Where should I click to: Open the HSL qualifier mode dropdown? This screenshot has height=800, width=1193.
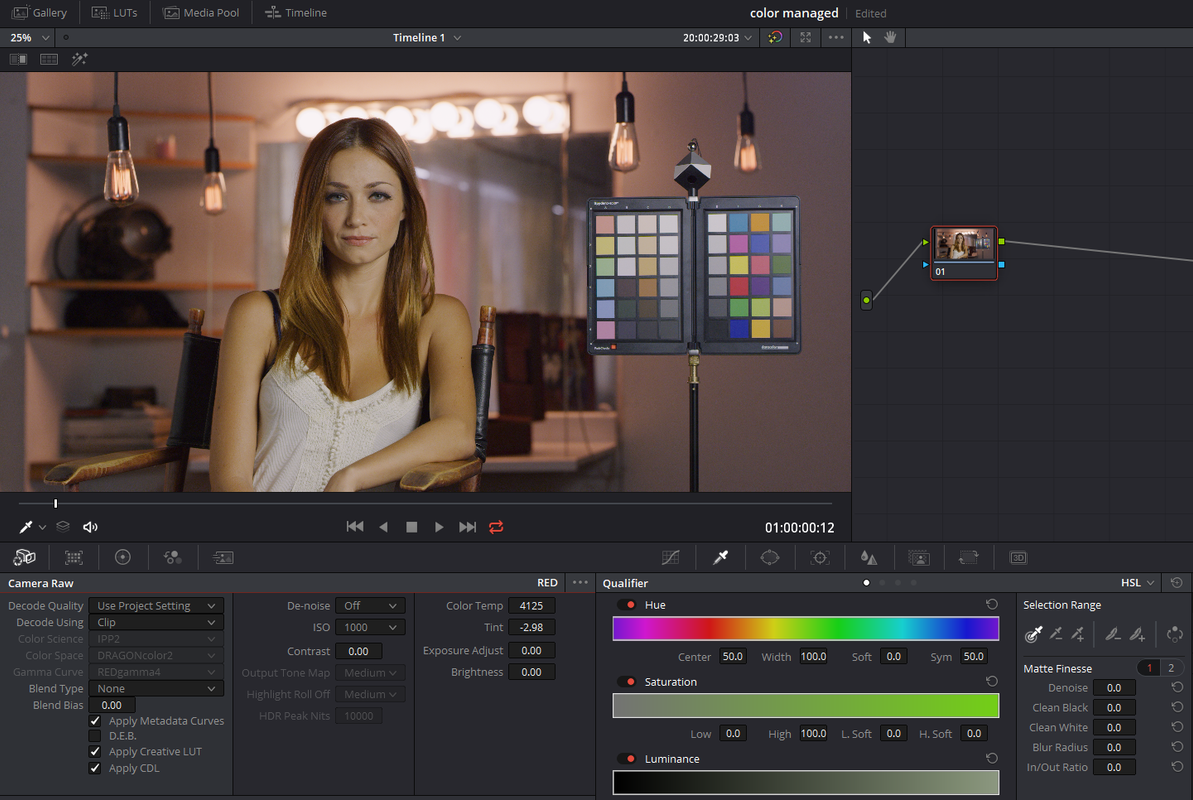point(1137,583)
